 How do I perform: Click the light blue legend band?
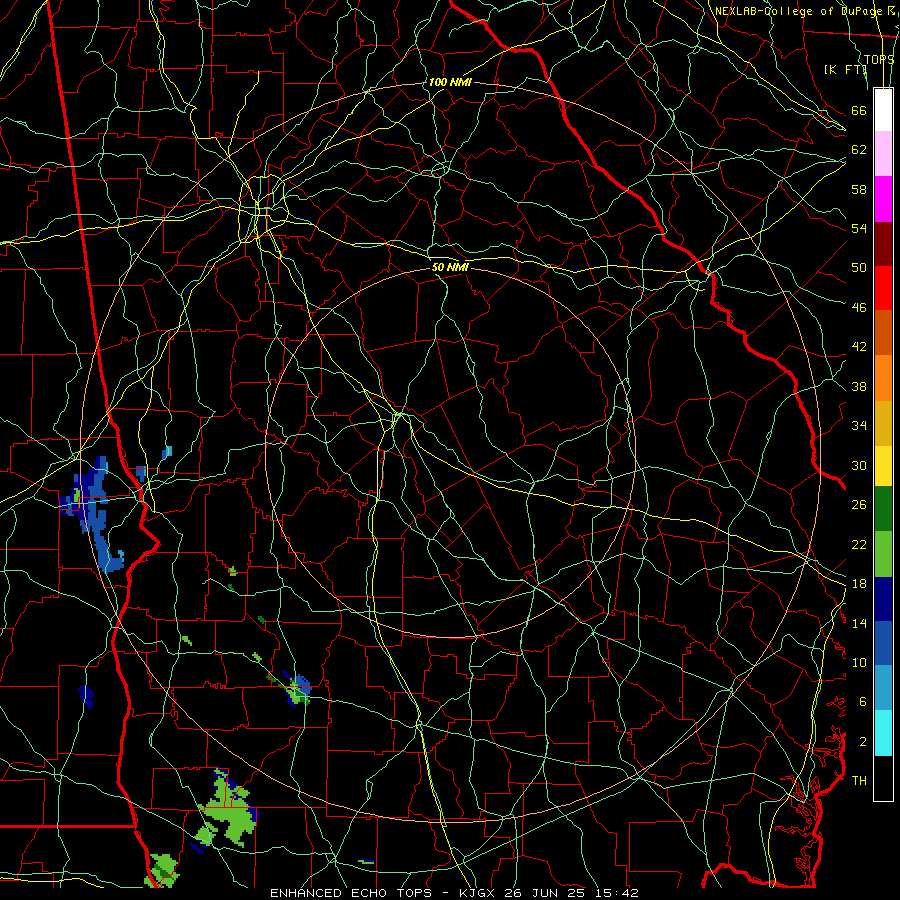883,688
